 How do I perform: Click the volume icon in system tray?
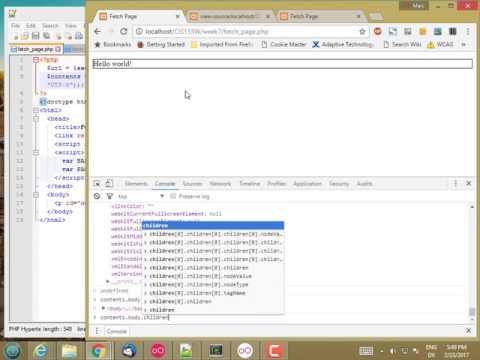[393, 351]
